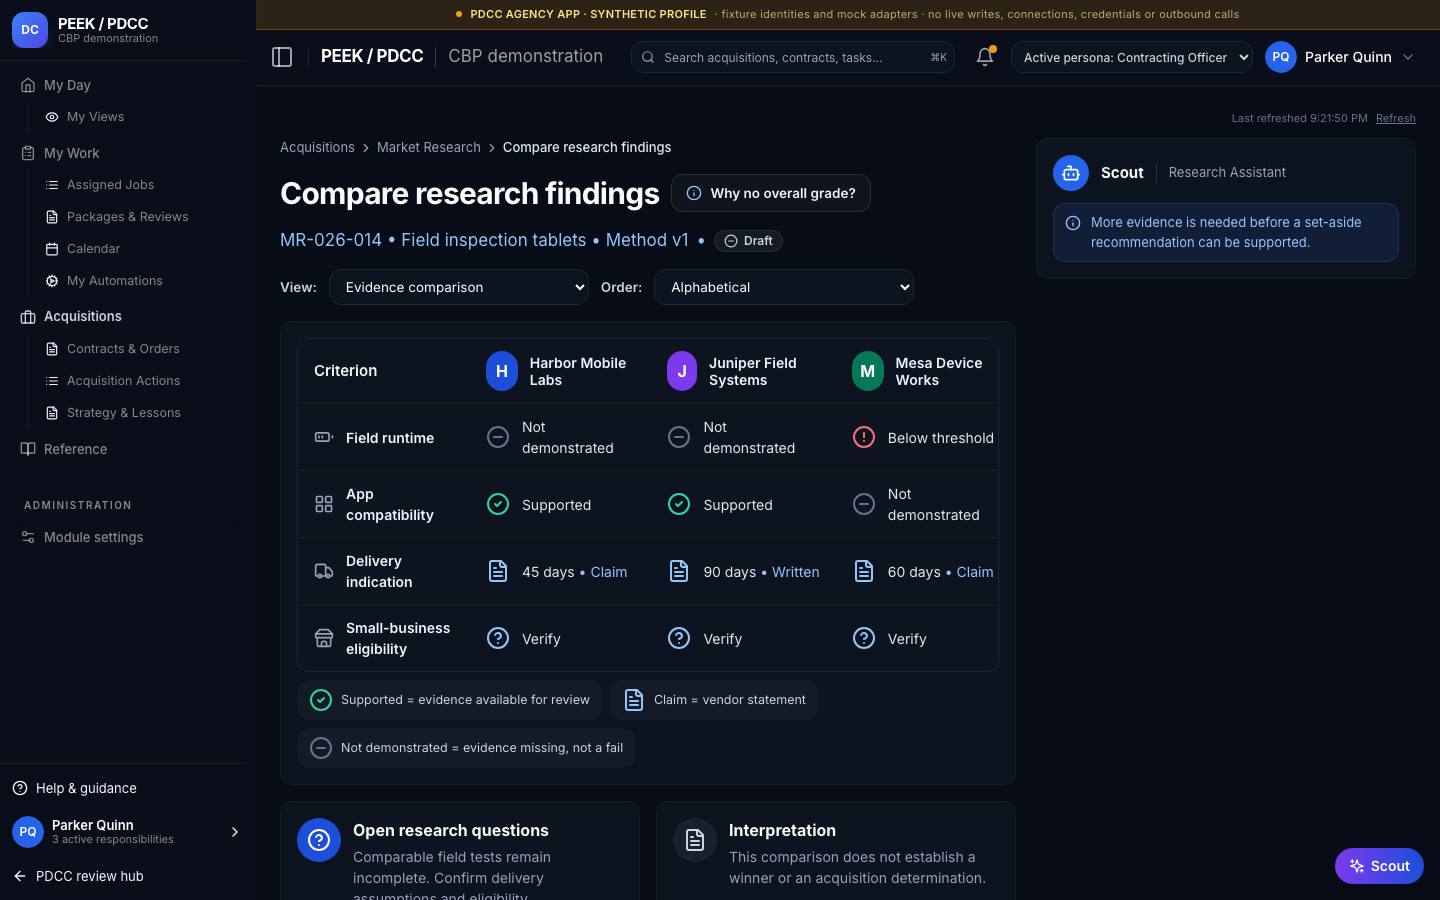
Task: Click Why no overall grade button
Action: pyautogui.click(x=771, y=193)
